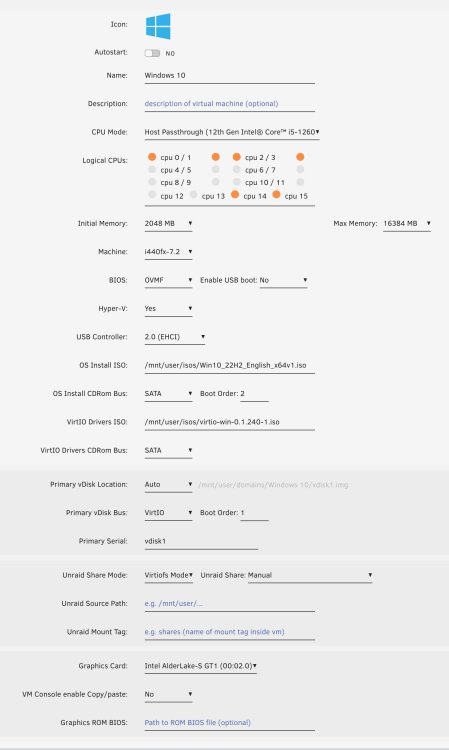The image size is (449, 750).
Task: Click the Name field showing Windows 10
Action: pyautogui.click(x=230, y=76)
